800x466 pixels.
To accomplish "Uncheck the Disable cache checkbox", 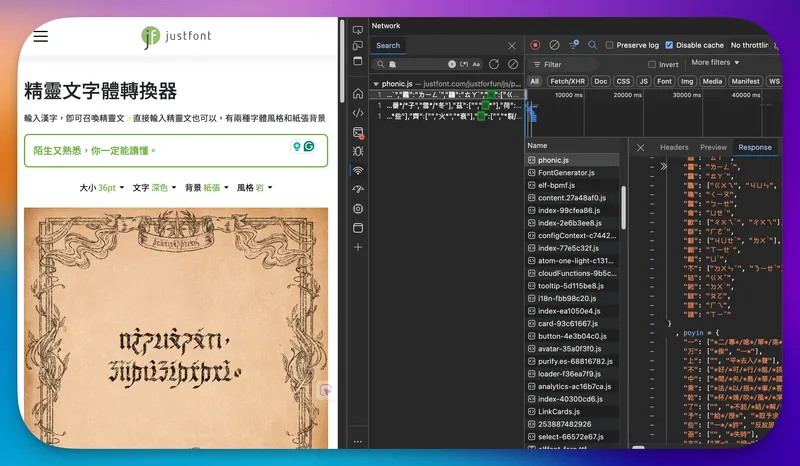I will point(669,45).
